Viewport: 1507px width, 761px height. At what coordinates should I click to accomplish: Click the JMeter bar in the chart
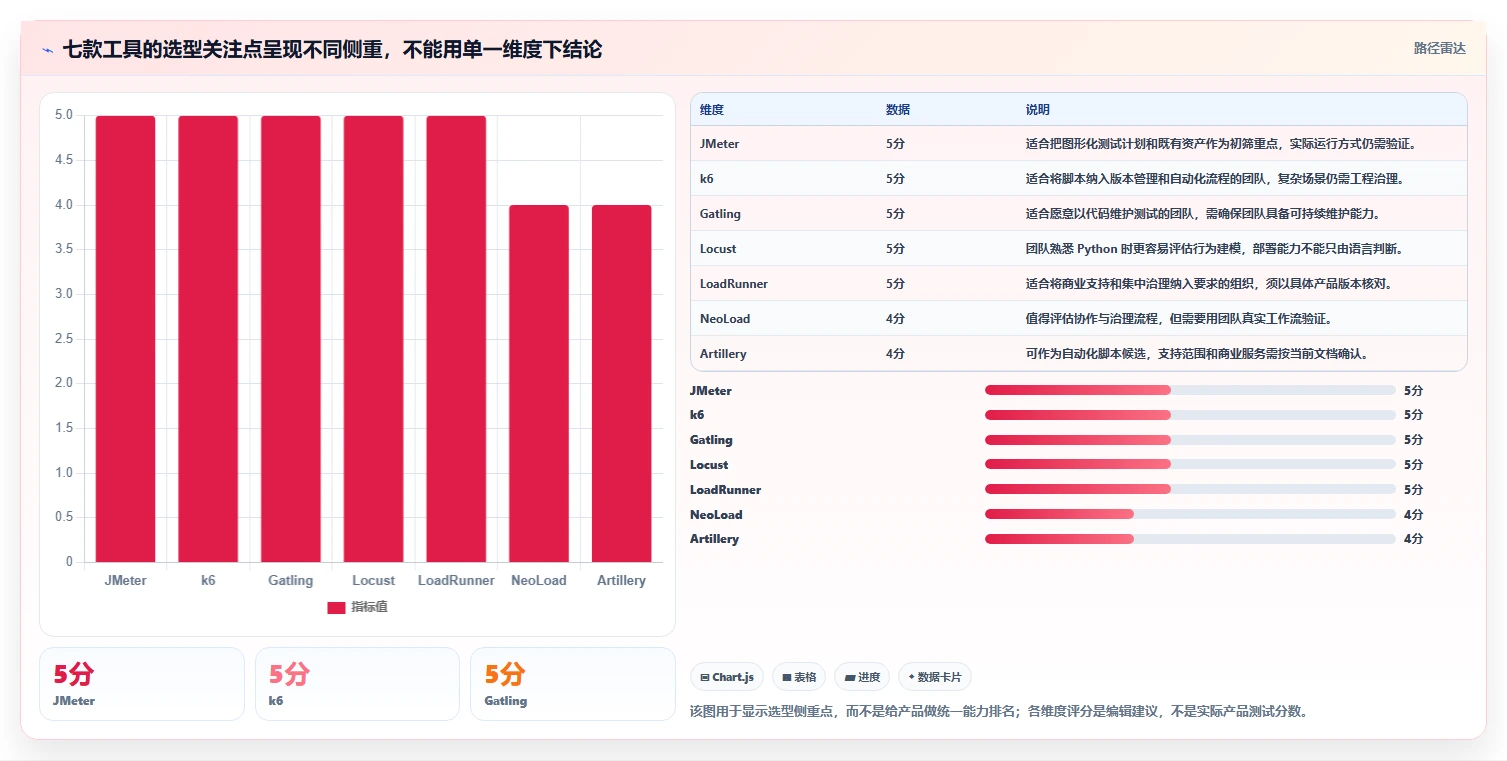coord(125,339)
